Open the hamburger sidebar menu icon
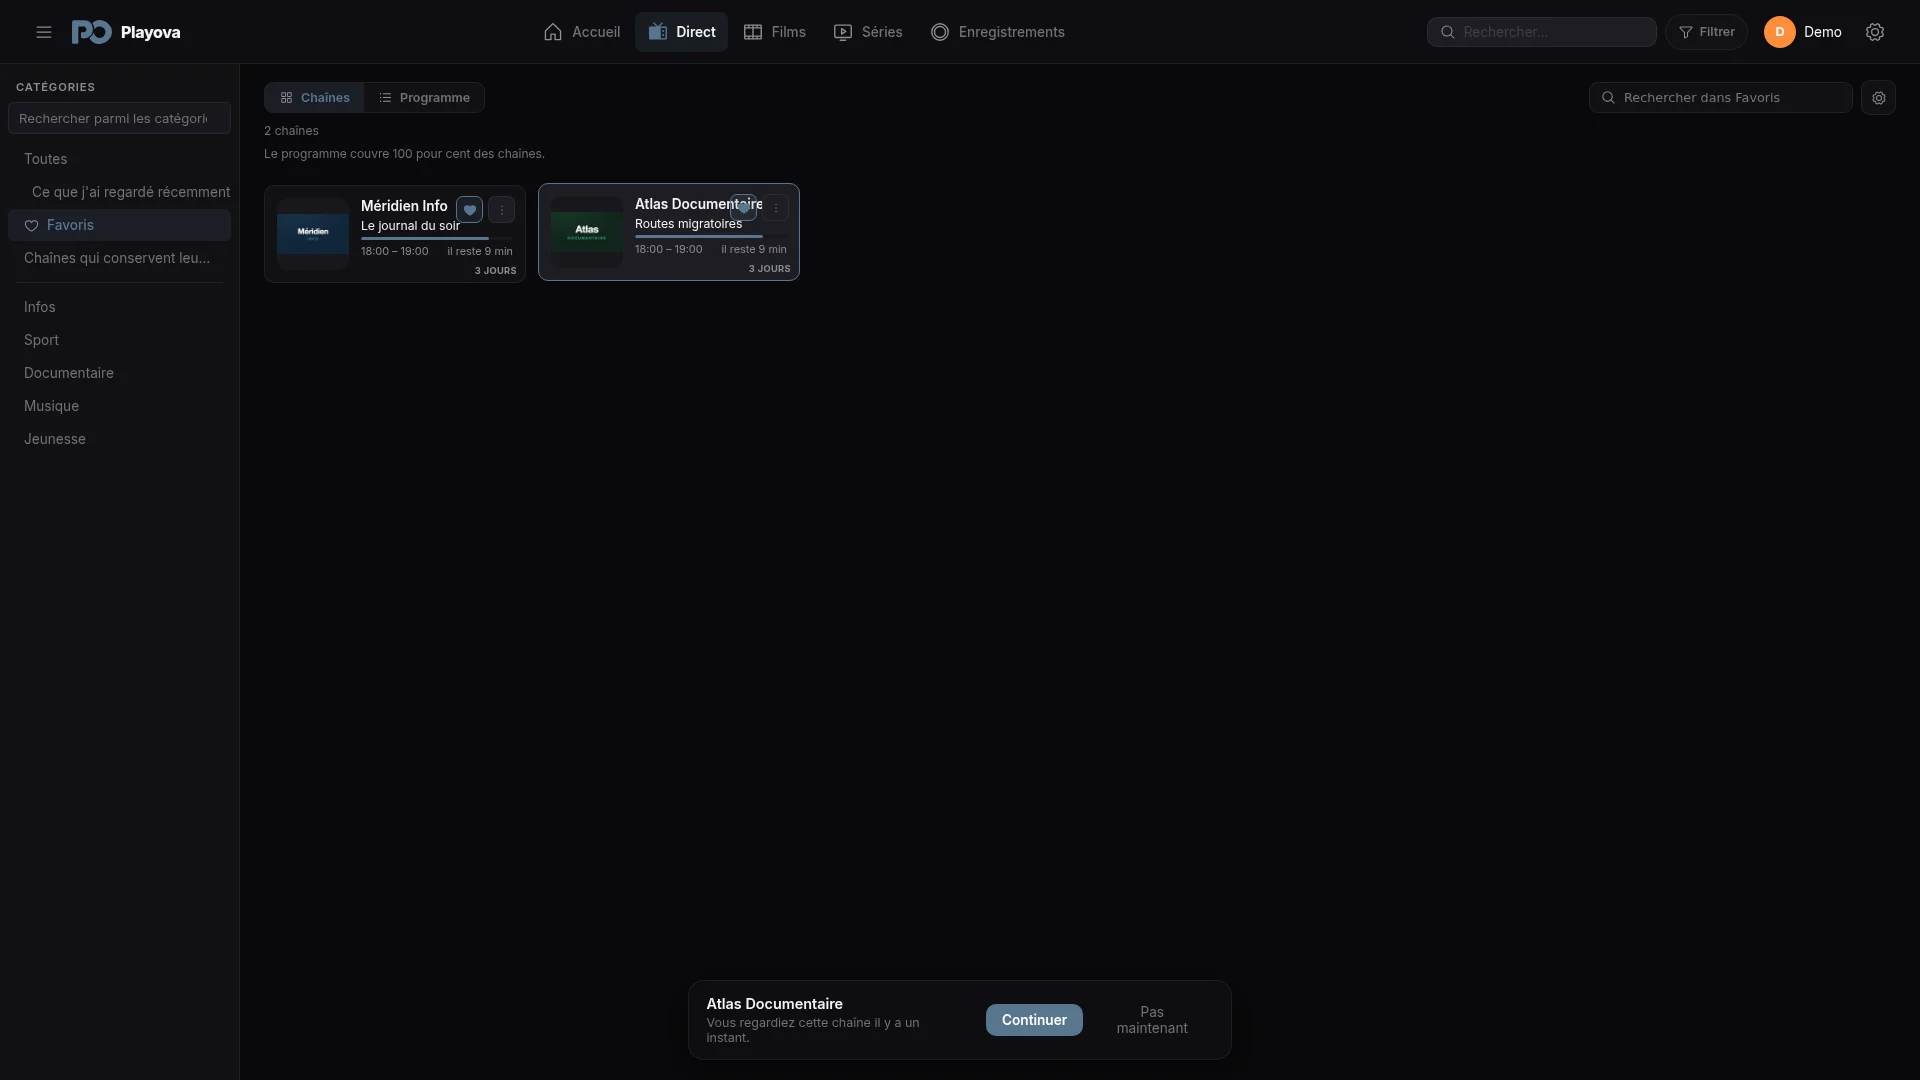The width and height of the screenshot is (1920, 1080). click(44, 32)
